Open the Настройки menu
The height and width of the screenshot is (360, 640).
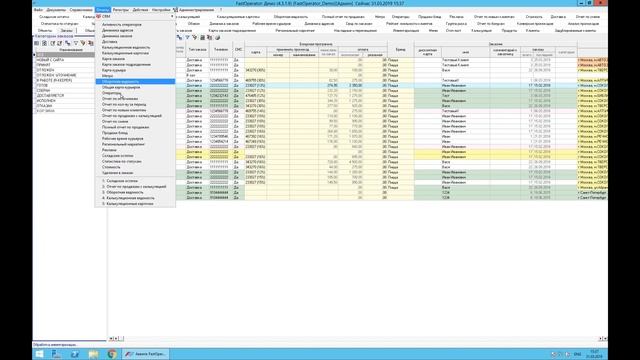tap(161, 10)
